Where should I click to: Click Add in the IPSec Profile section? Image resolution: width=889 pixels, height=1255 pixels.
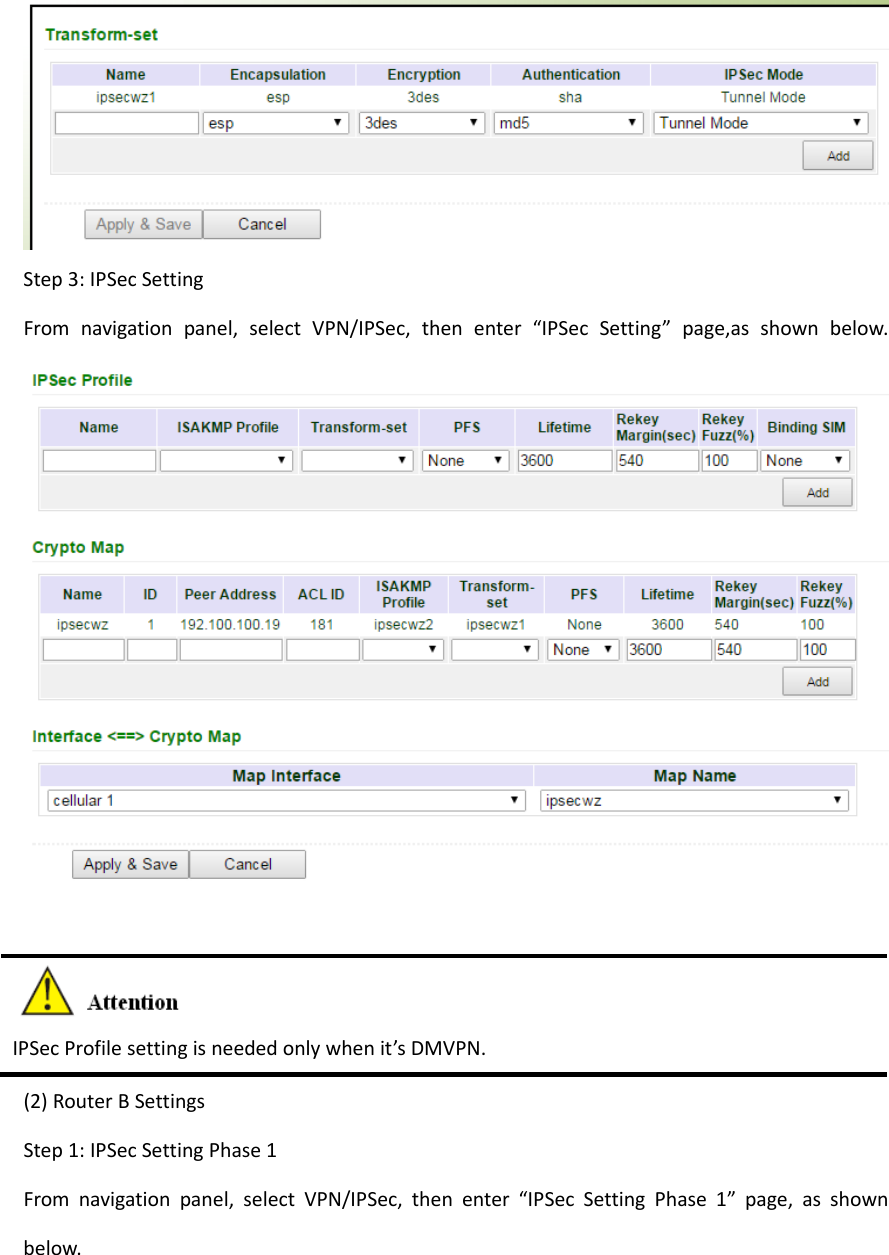point(816,492)
